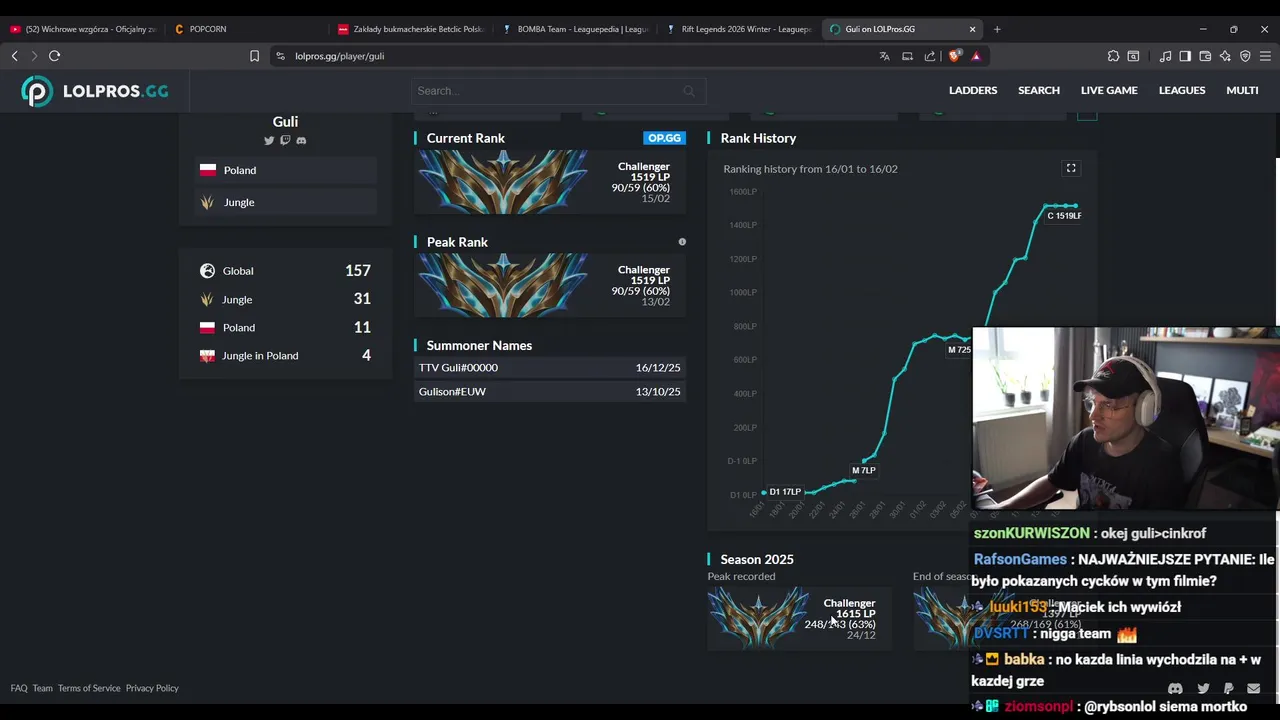Click the OP.GG button beside Current Rank
Viewport: 1280px width, 720px height.
point(664,138)
